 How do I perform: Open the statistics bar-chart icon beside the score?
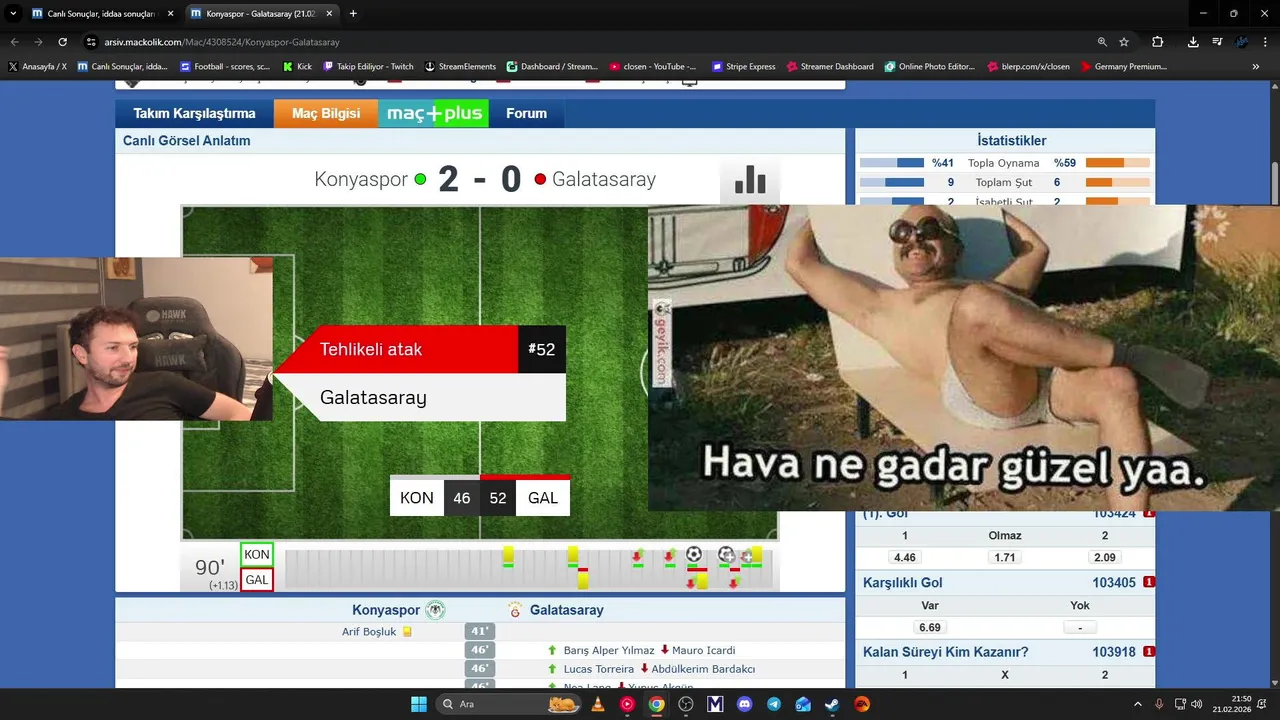750,180
